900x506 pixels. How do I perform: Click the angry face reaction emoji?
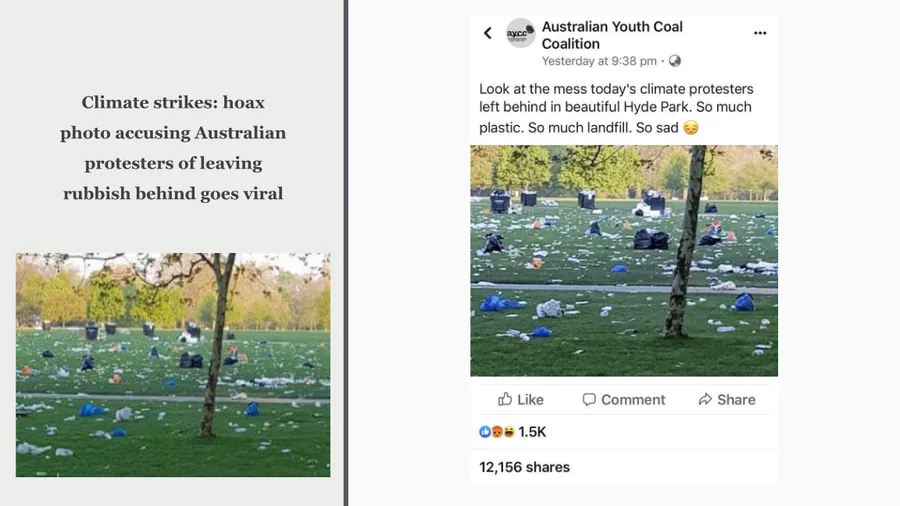[x=497, y=432]
